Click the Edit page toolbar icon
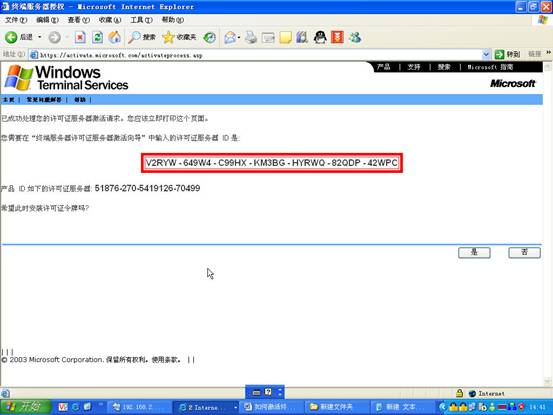Image resolution: width=553 pixels, height=415 pixels. coord(268,37)
